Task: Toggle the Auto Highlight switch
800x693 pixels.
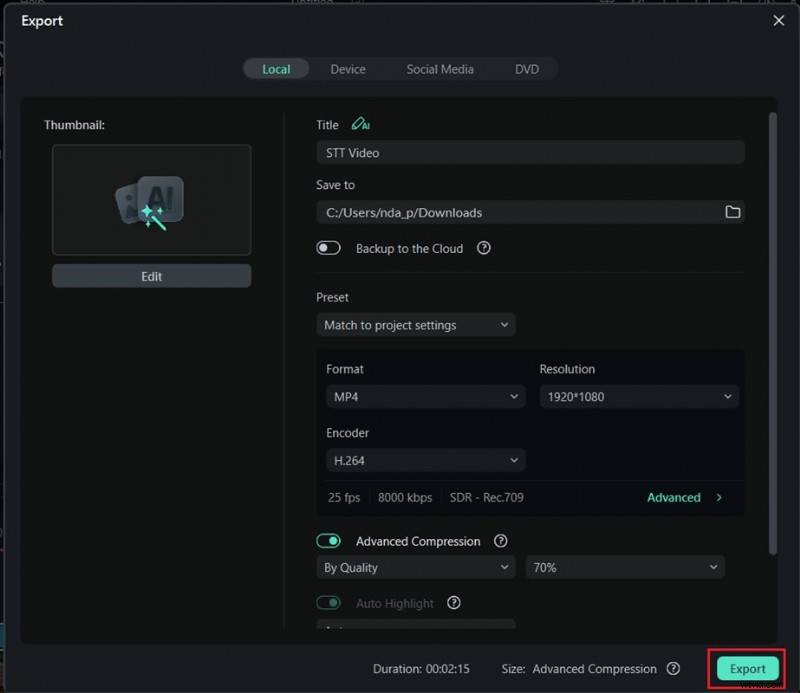Action: click(x=329, y=603)
